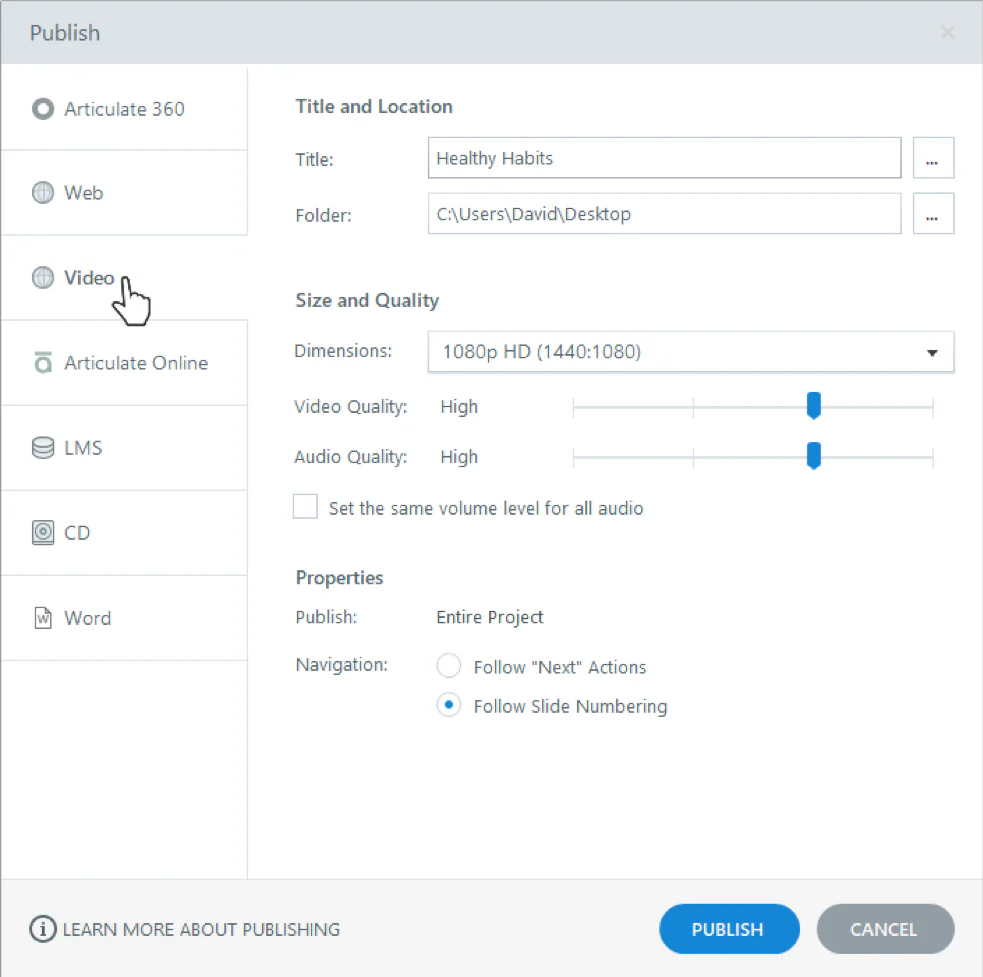Click the Cancel button
983x977 pixels.
click(885, 929)
